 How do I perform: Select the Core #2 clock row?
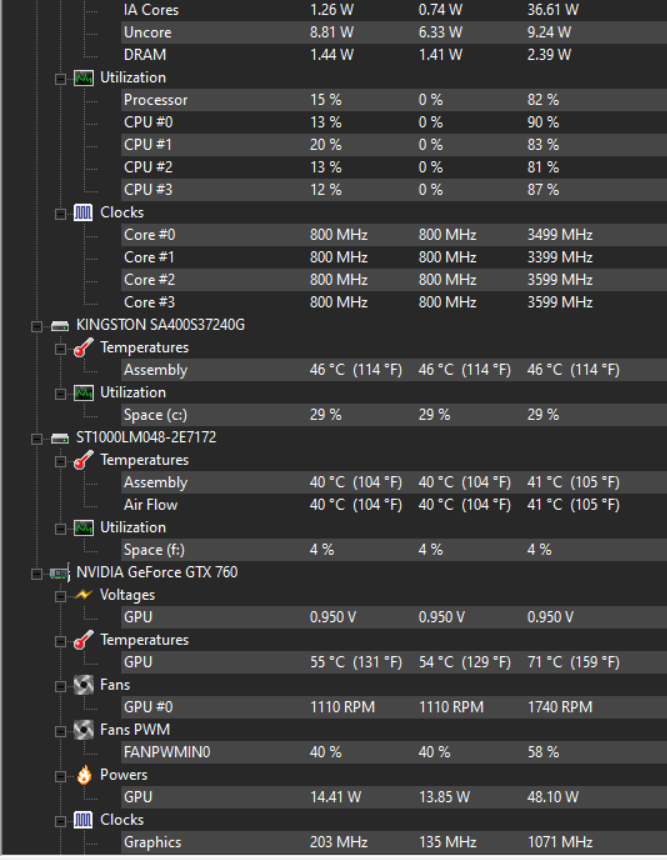tap(394, 280)
